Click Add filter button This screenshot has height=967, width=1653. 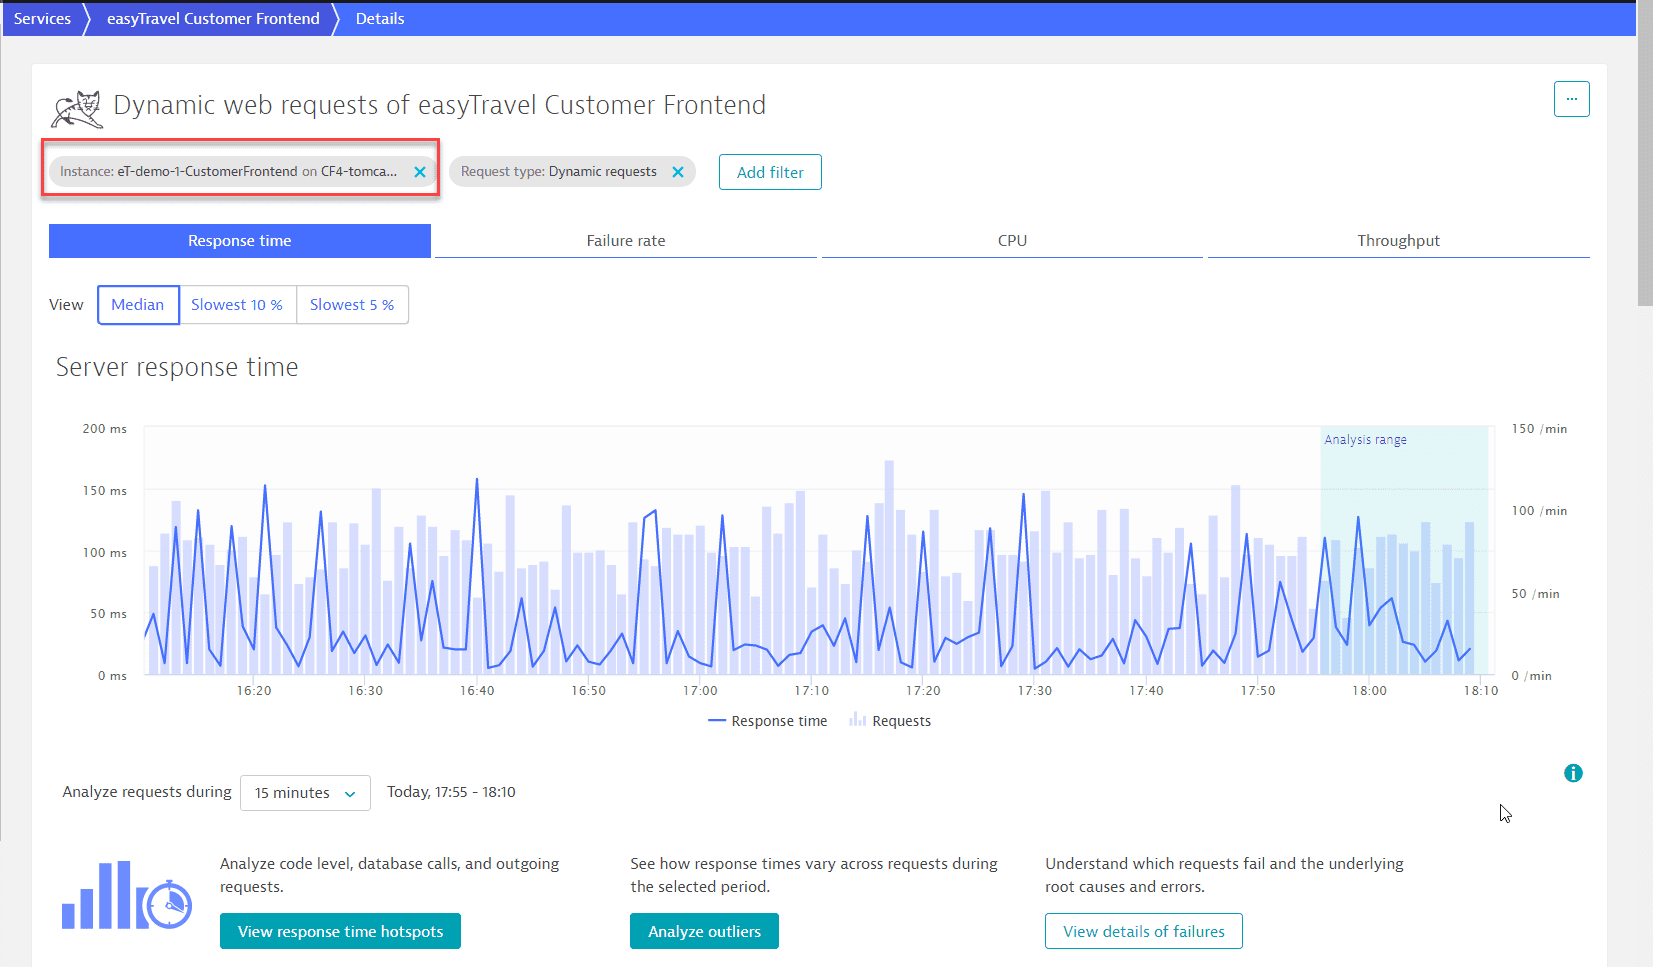point(770,172)
